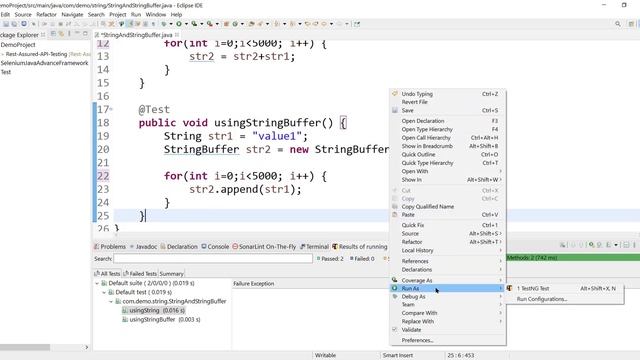Click the Coverage toolbar icon
The width and height of the screenshot is (640, 360).
click(194, 24)
